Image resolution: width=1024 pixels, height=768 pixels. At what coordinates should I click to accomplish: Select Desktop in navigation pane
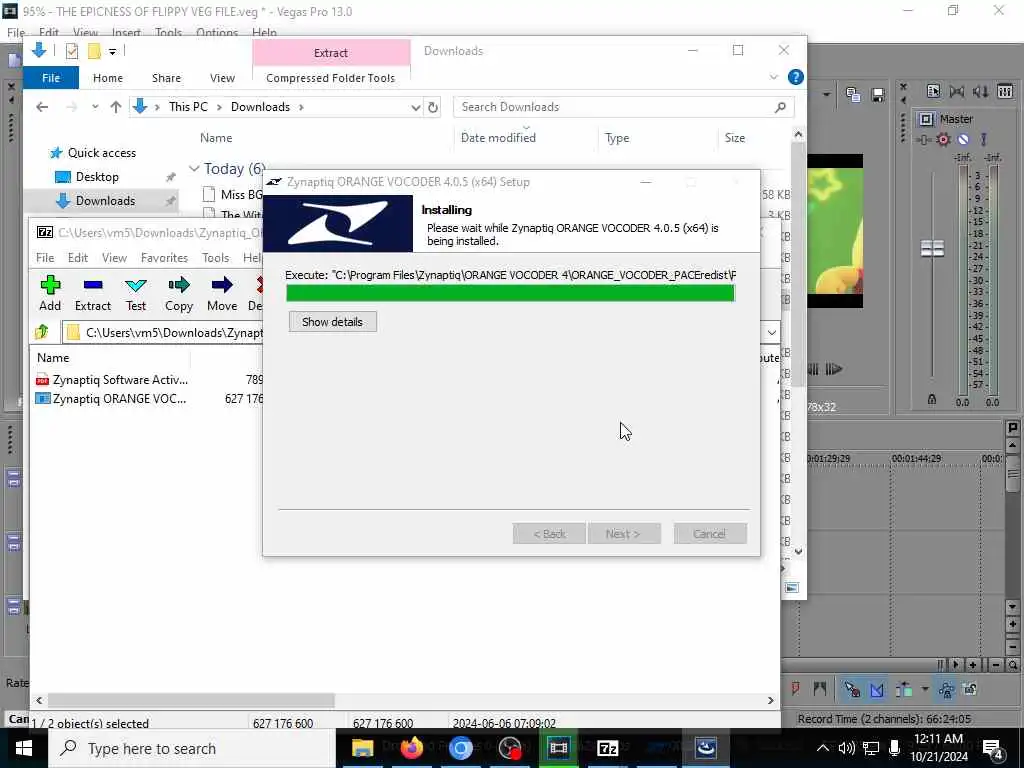[x=88, y=177]
